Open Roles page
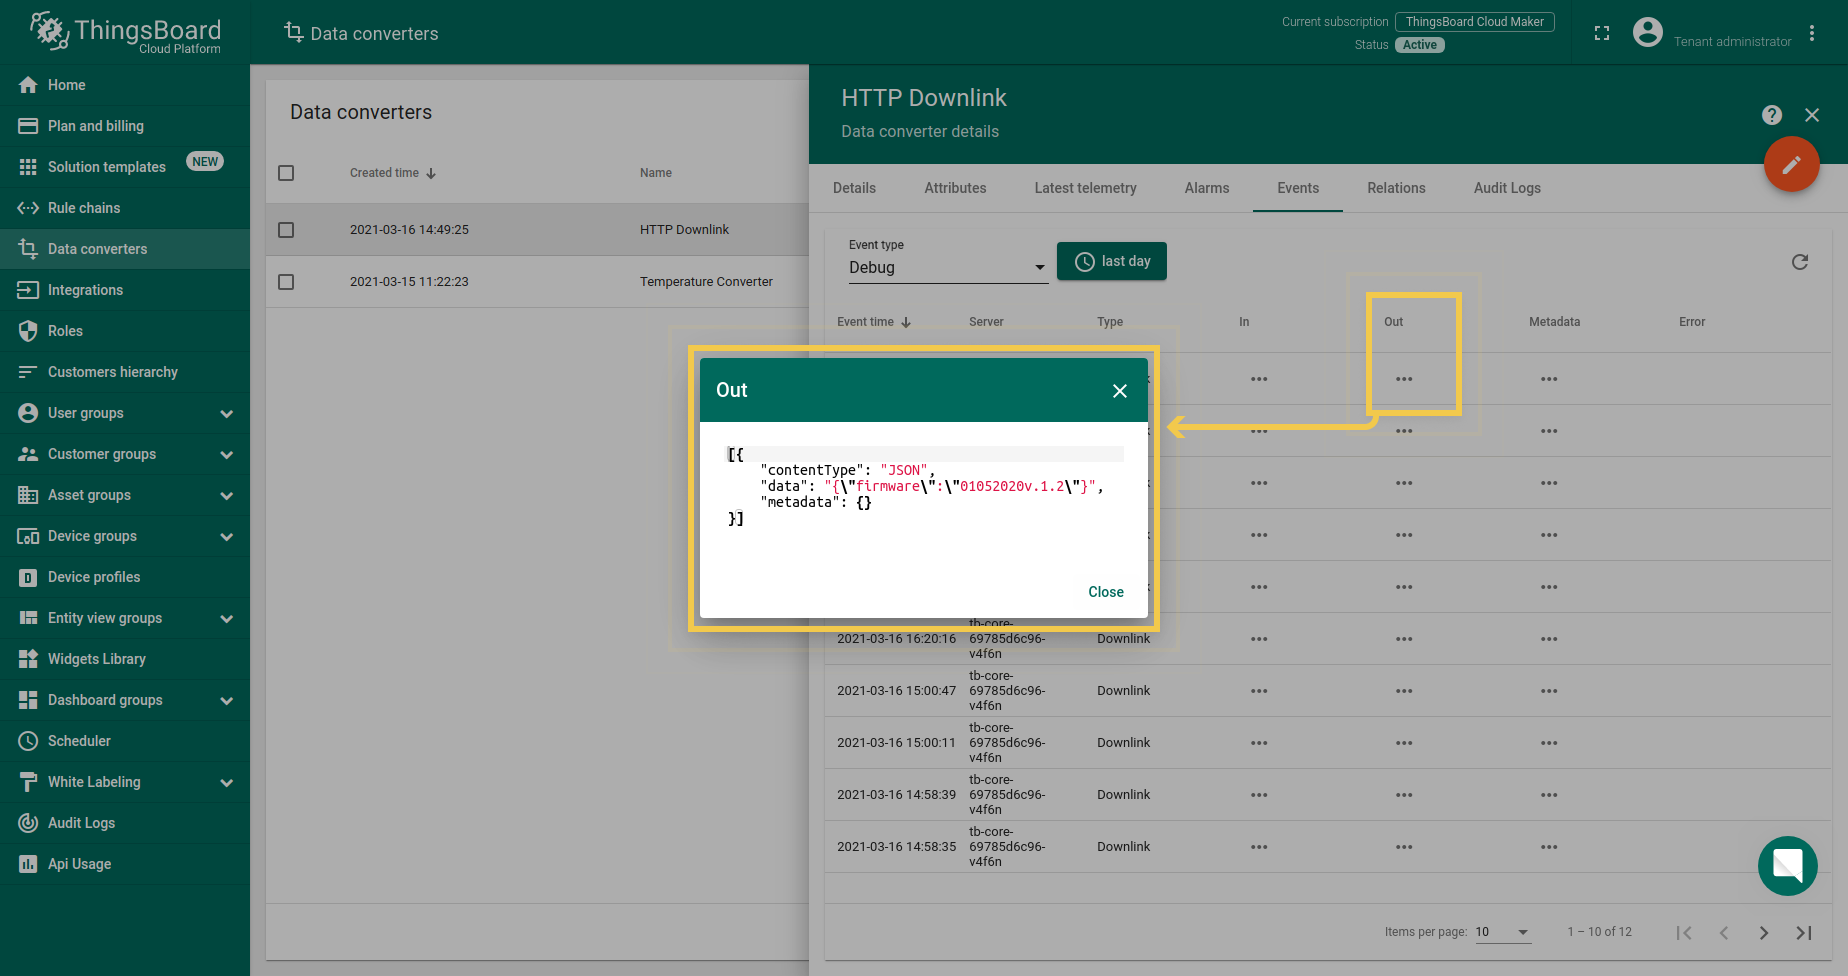Screen dimensions: 1848x976 pos(124,331)
